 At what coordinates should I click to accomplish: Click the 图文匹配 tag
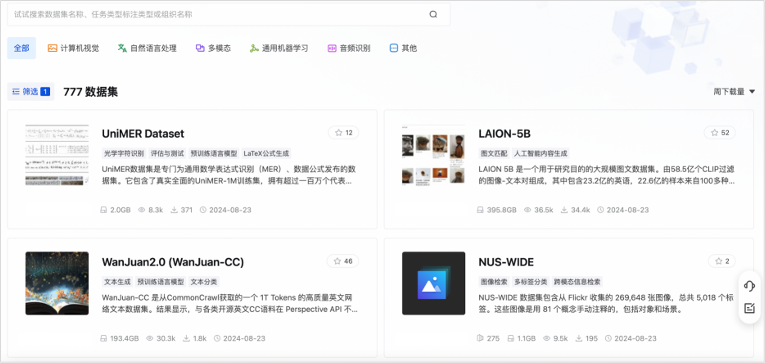click(x=494, y=153)
